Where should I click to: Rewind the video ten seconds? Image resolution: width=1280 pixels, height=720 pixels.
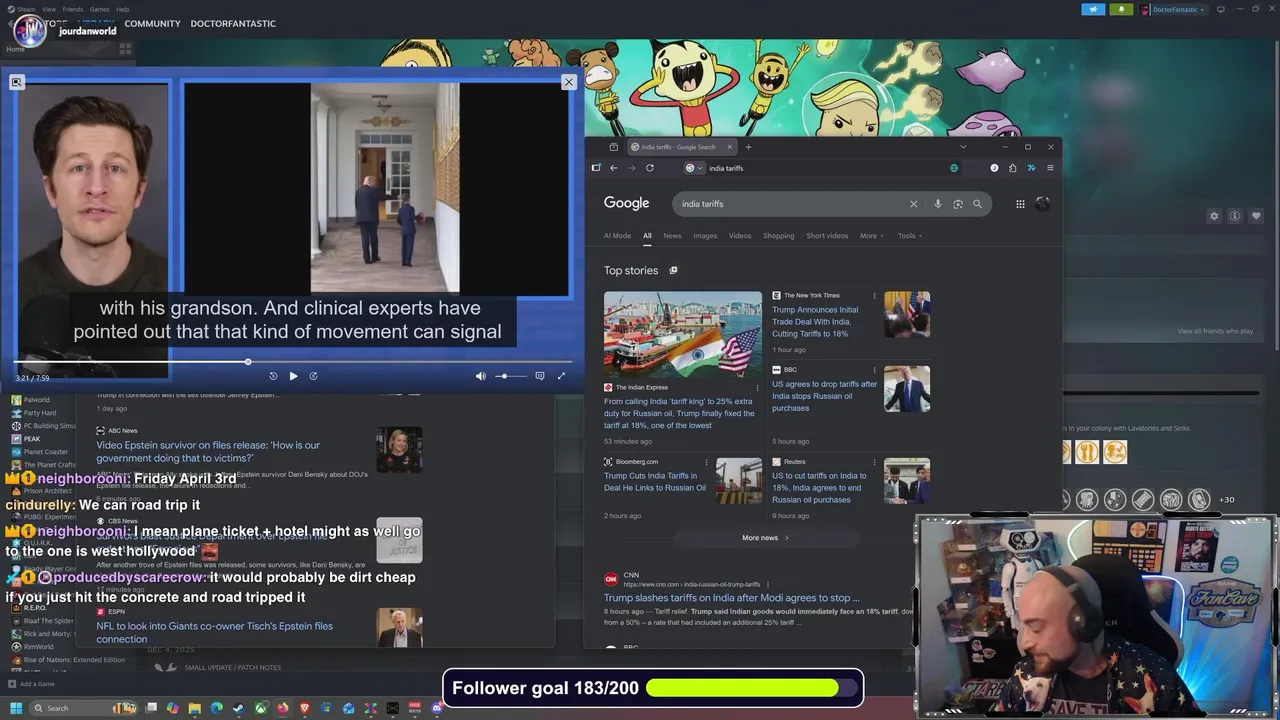point(273,376)
